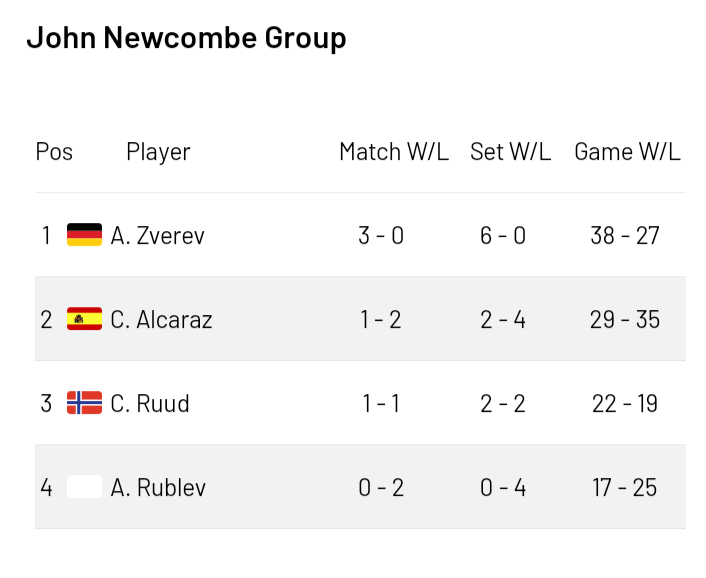This screenshot has height=578, width=706.
Task: Click the John Newcombe Group heading
Action: click(x=186, y=38)
